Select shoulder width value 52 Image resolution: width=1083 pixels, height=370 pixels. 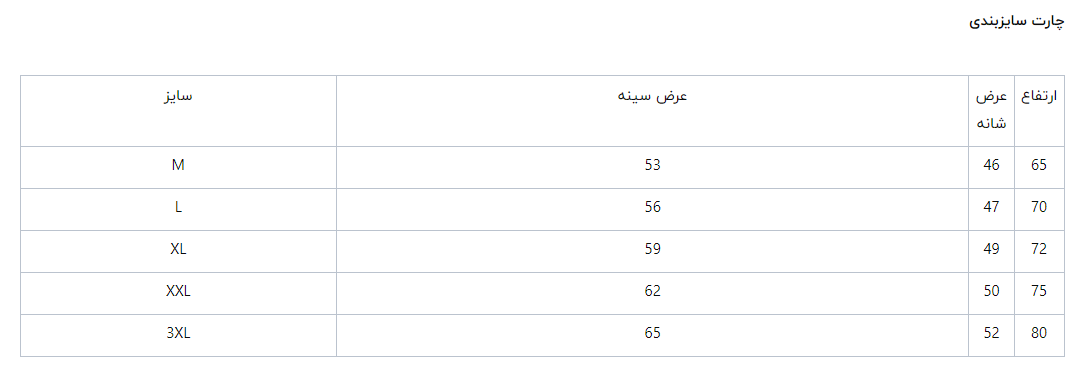point(991,333)
